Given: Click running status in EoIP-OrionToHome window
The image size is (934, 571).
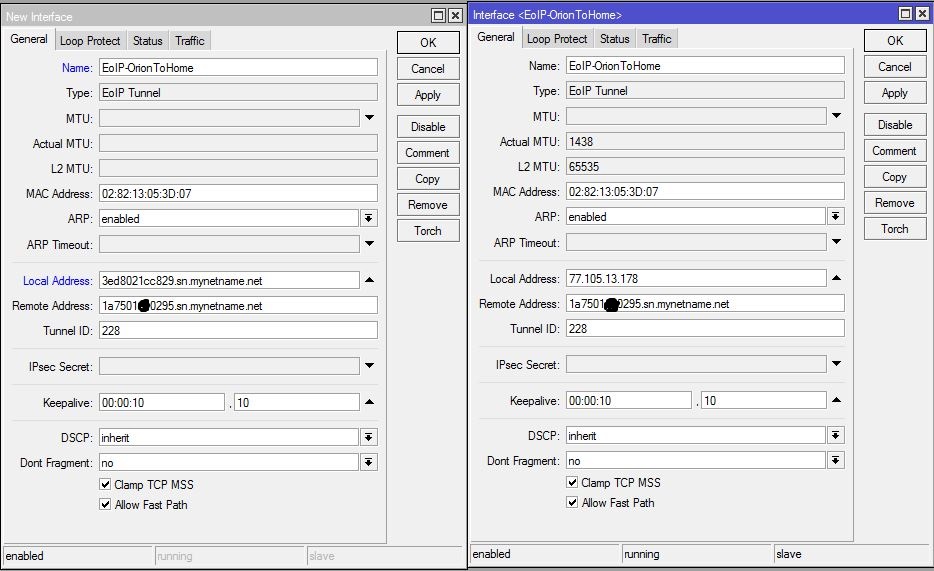Looking at the screenshot, I should coord(696,554).
